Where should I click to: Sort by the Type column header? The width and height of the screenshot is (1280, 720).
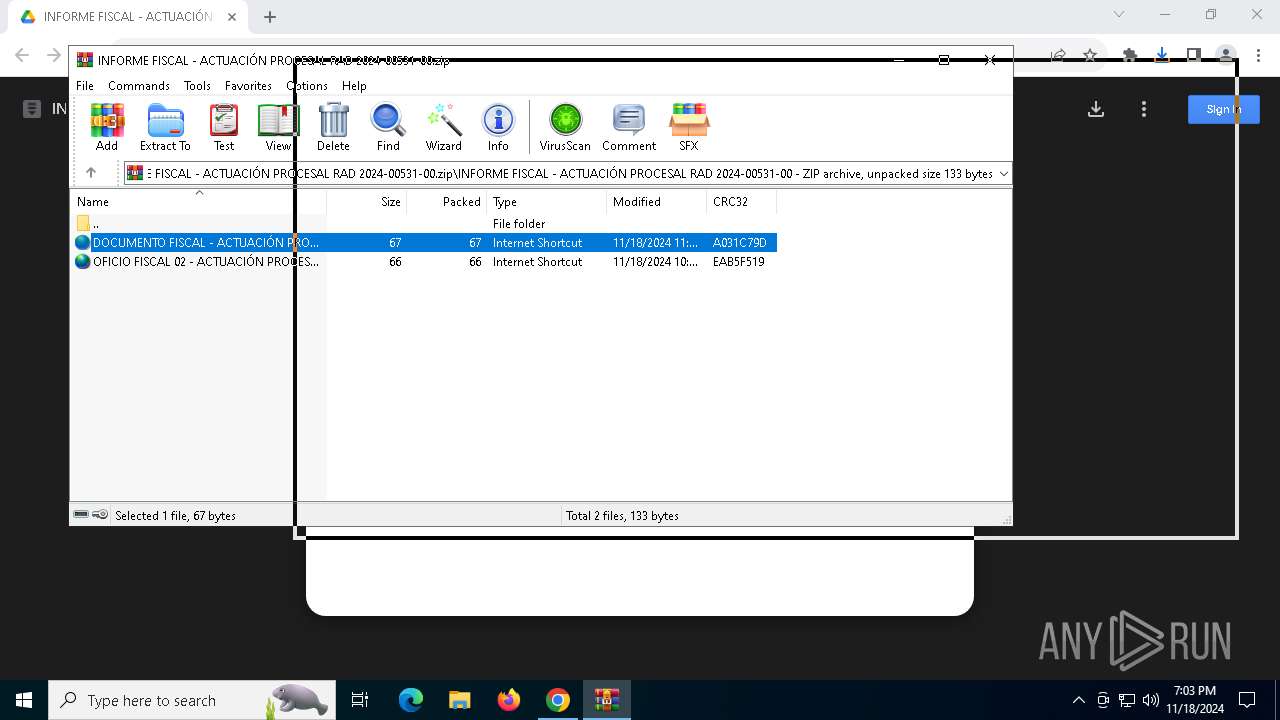[547, 202]
